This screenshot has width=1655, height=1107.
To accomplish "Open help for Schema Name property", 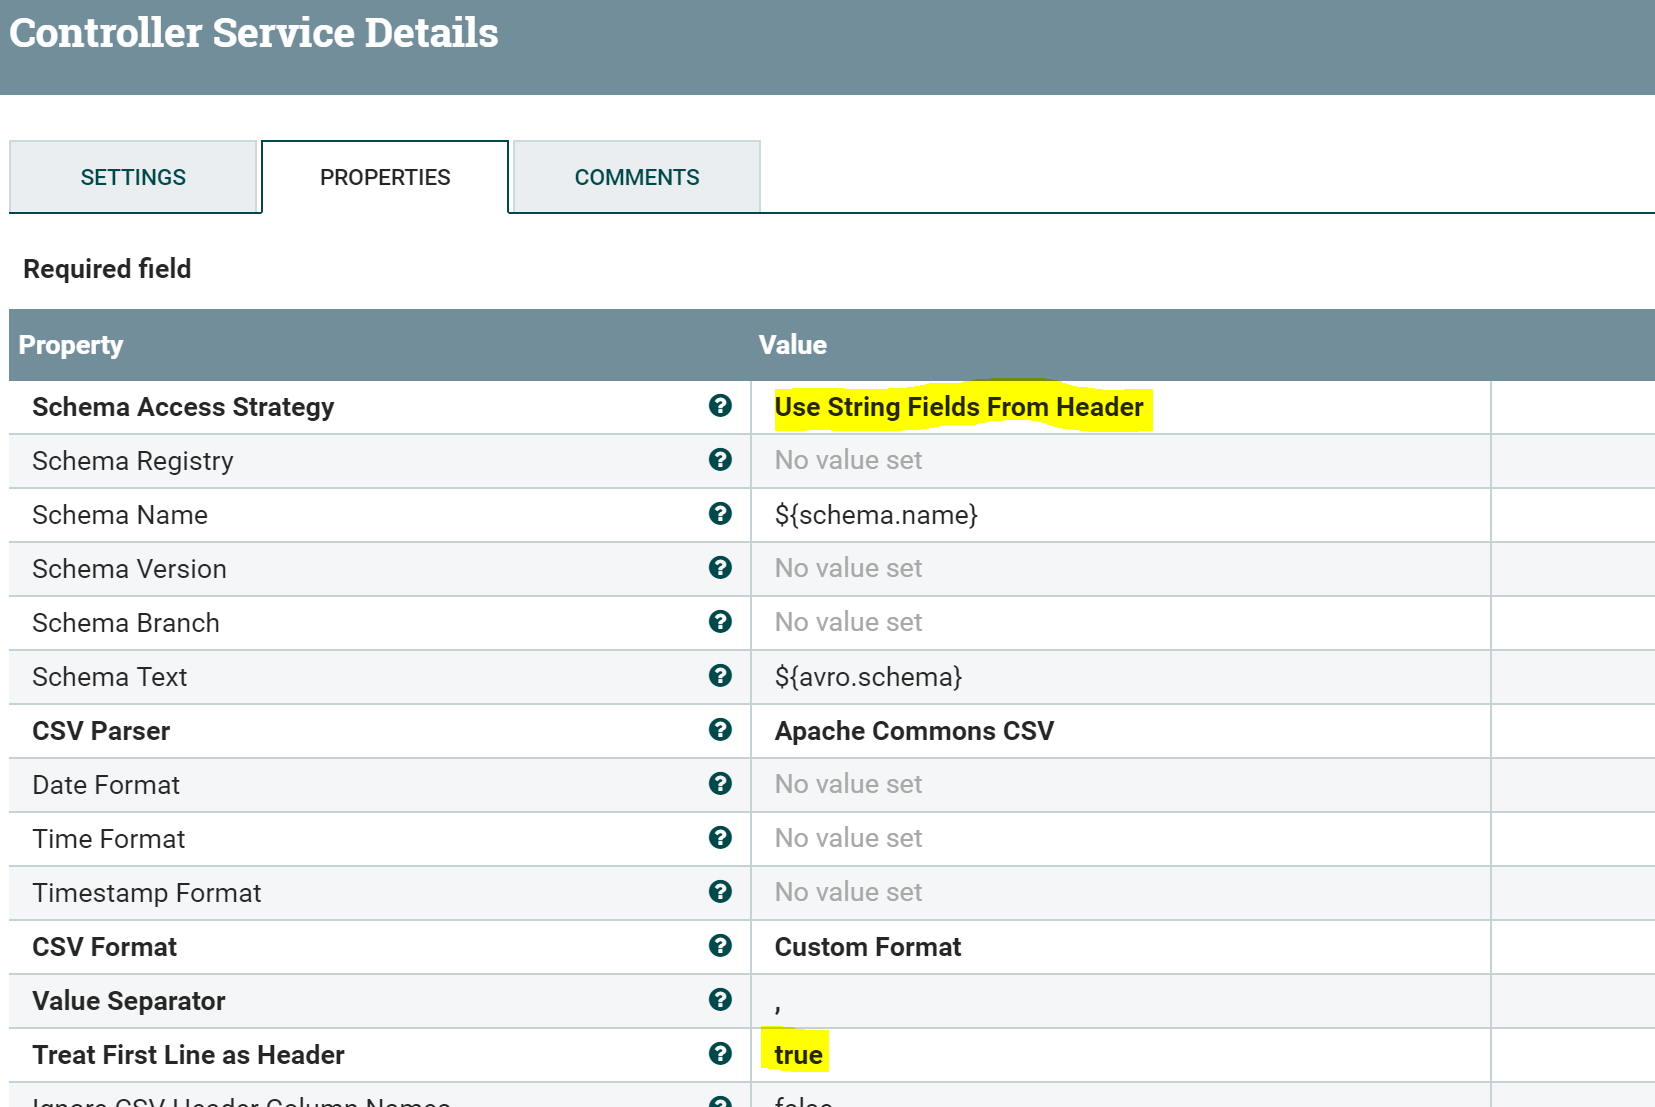I will [721, 514].
